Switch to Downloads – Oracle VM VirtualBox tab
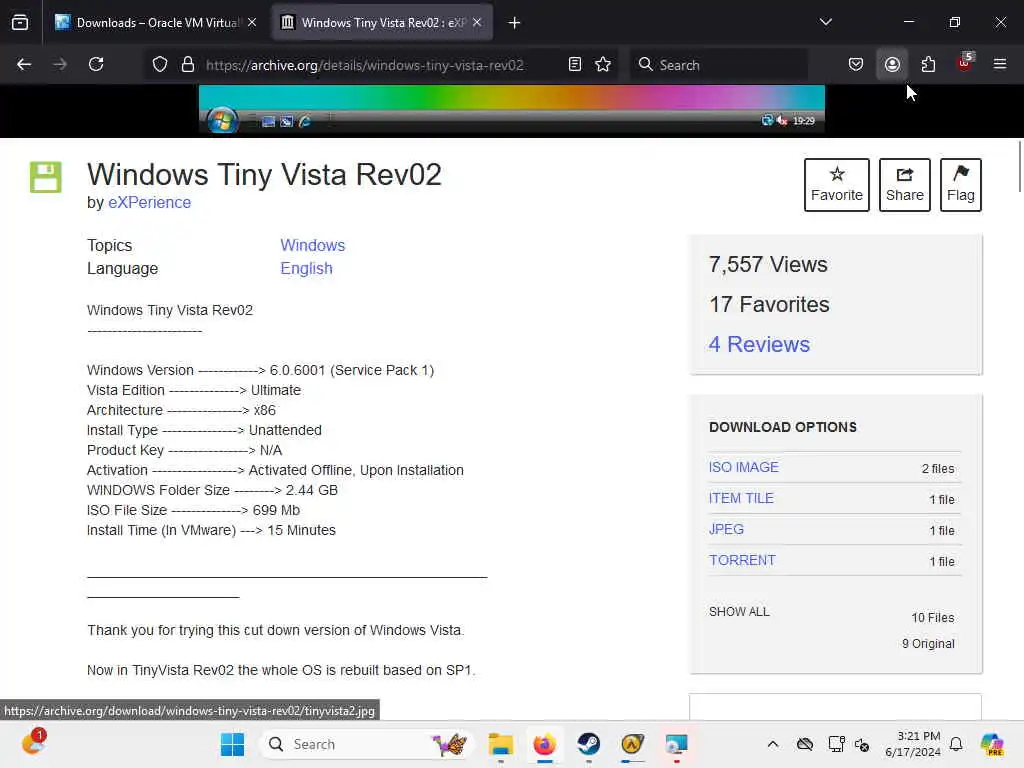Image resolution: width=1024 pixels, height=768 pixels. (x=155, y=23)
